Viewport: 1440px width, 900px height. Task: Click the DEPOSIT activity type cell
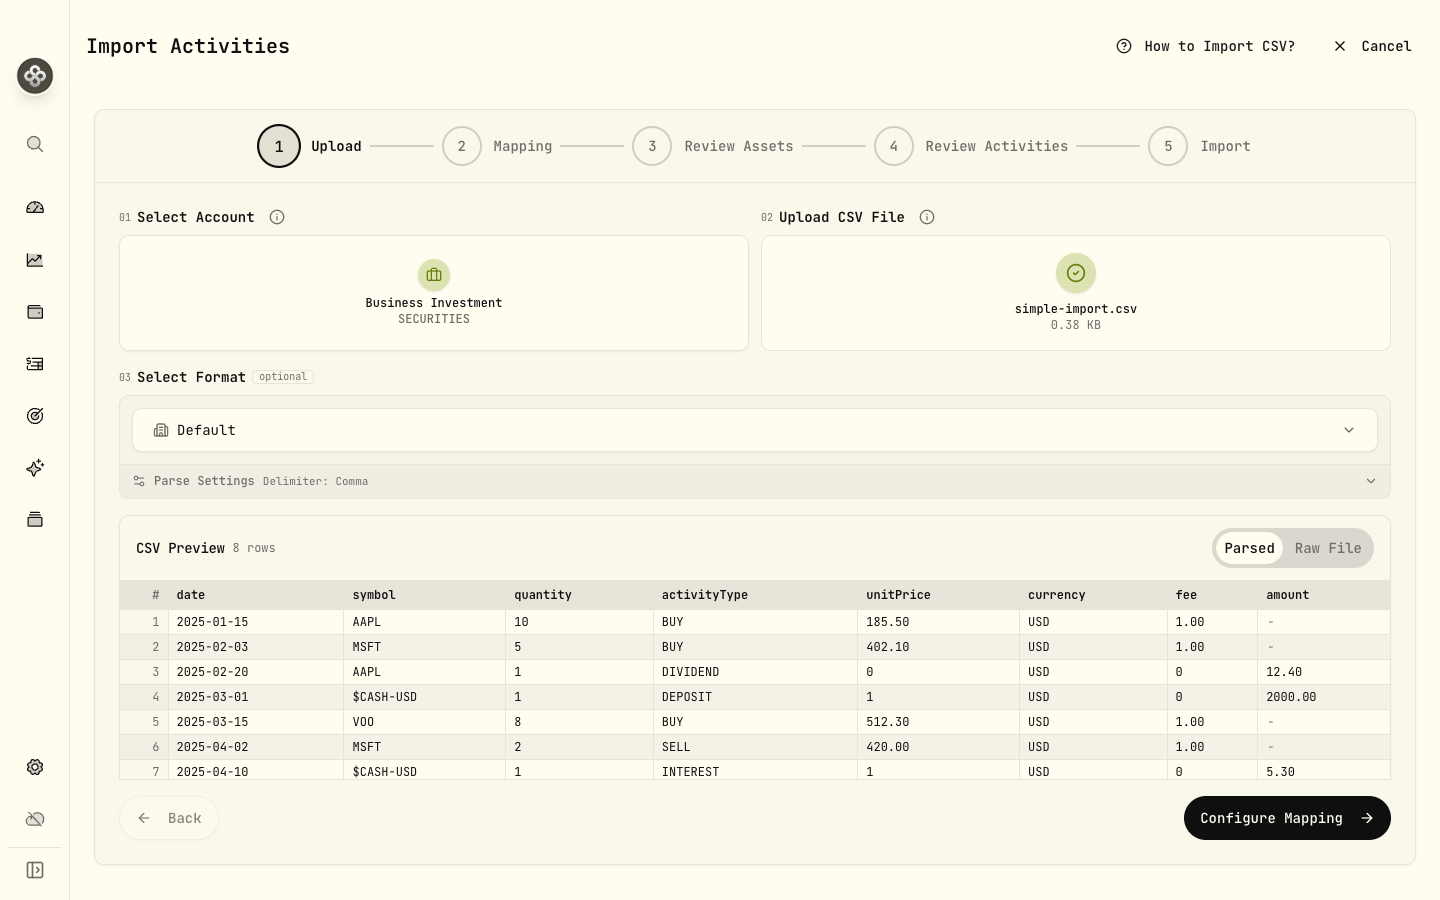pyautogui.click(x=755, y=697)
